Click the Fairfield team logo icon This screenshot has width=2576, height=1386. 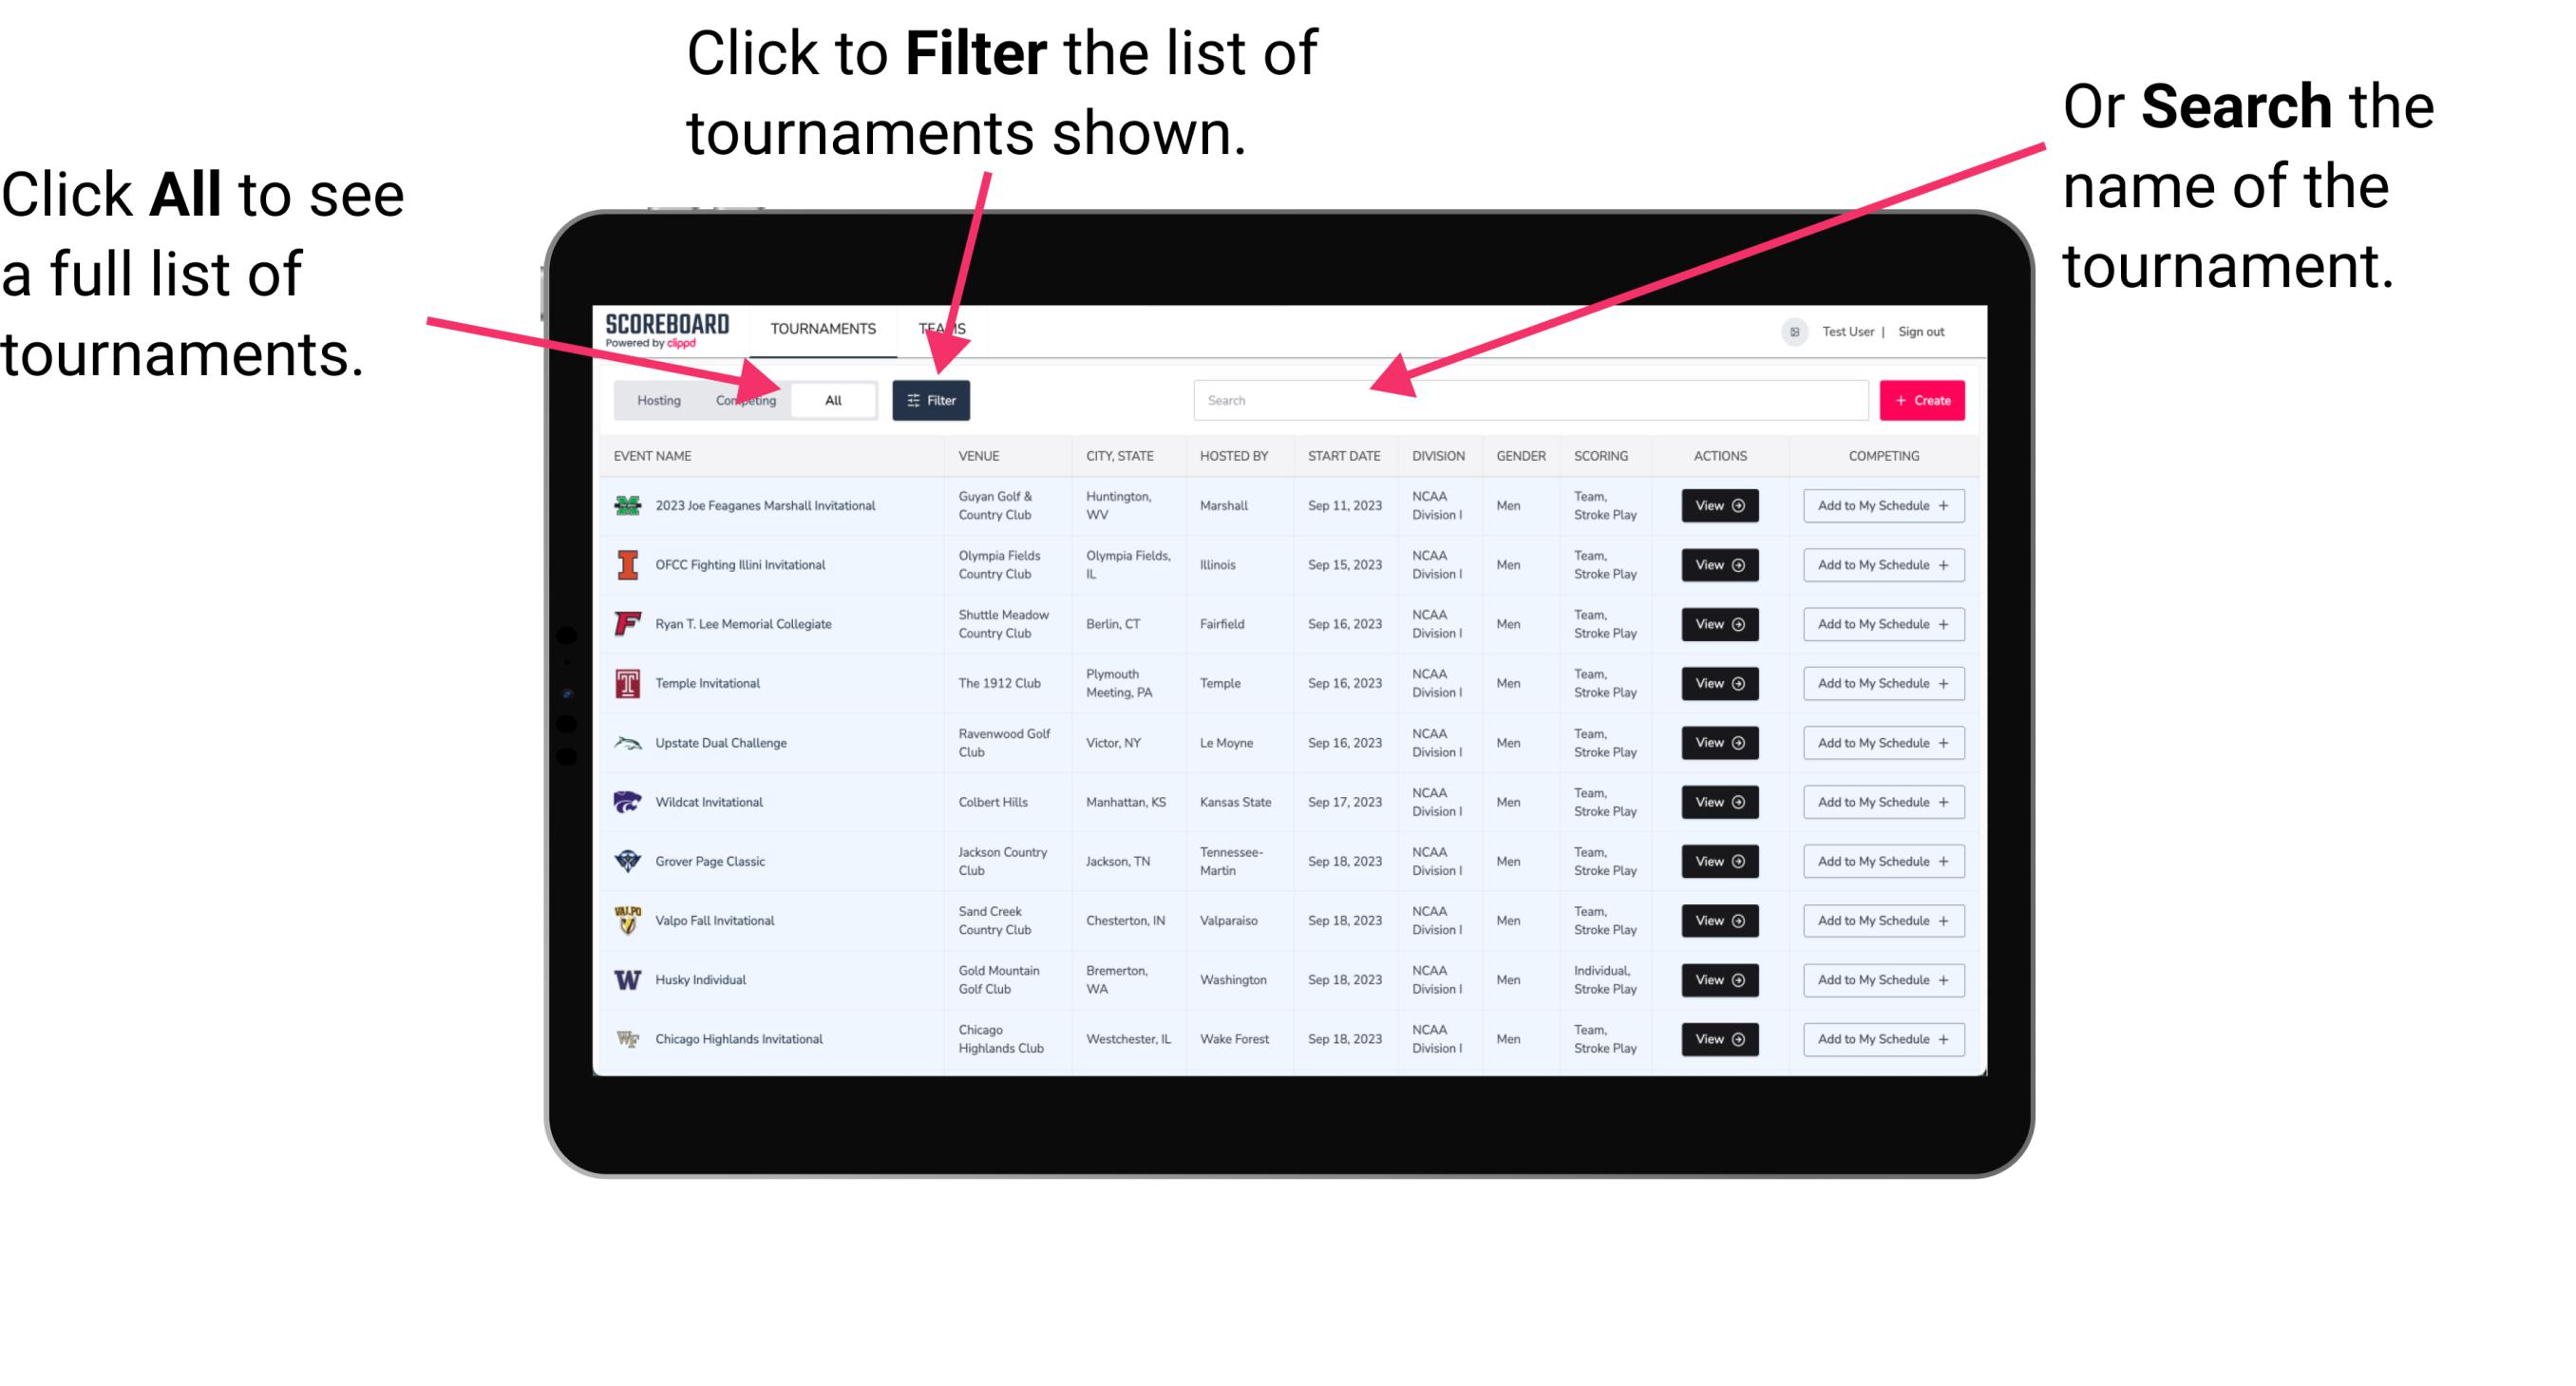(626, 625)
